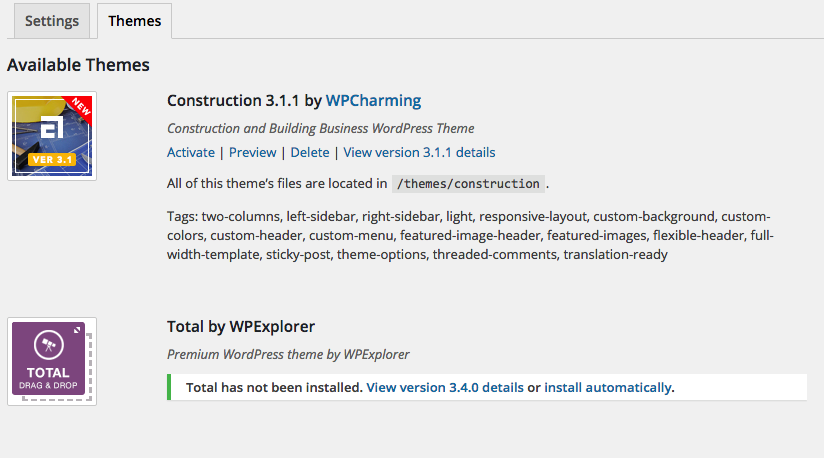Click the install automatically link
Image resolution: width=824 pixels, height=458 pixels.
[608, 388]
